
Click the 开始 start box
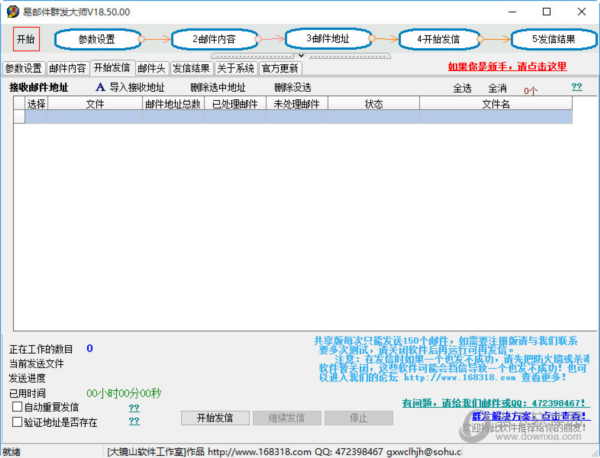click(x=26, y=39)
